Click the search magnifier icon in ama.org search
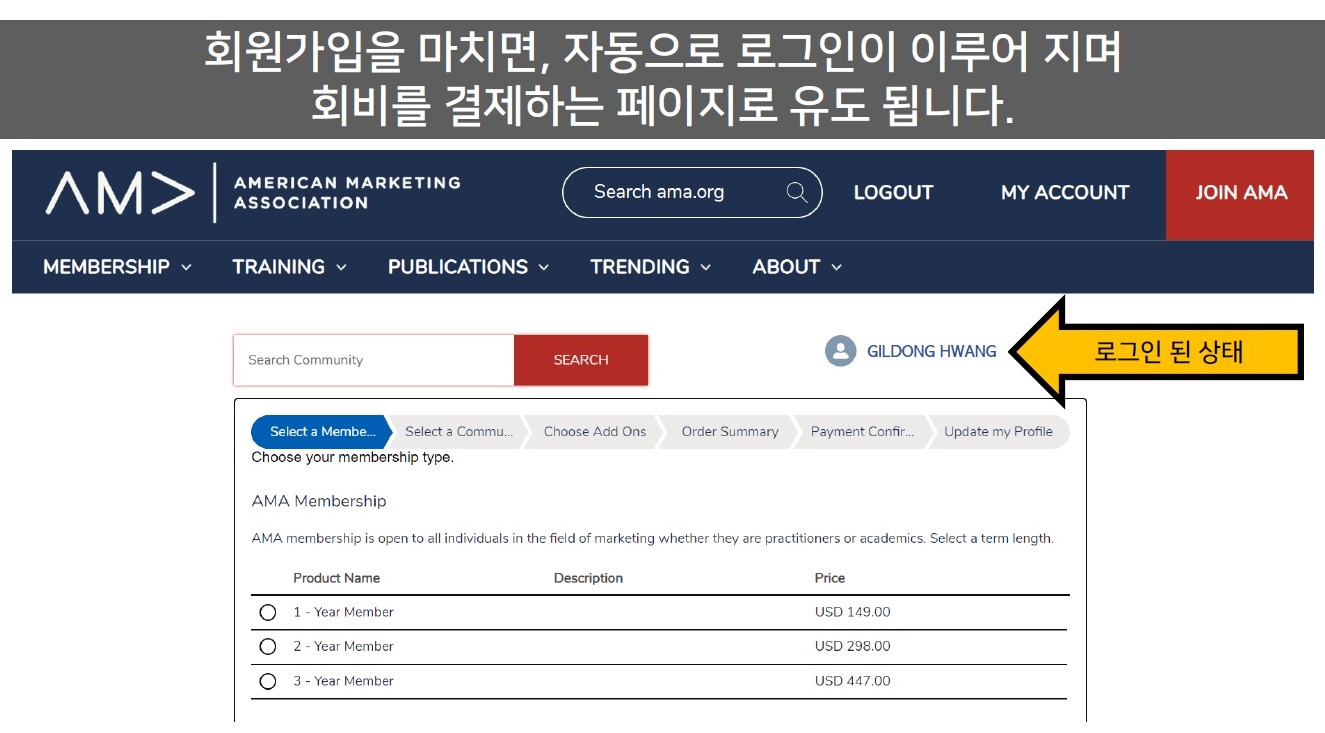Viewport: 1325px width, 733px height. click(x=797, y=192)
